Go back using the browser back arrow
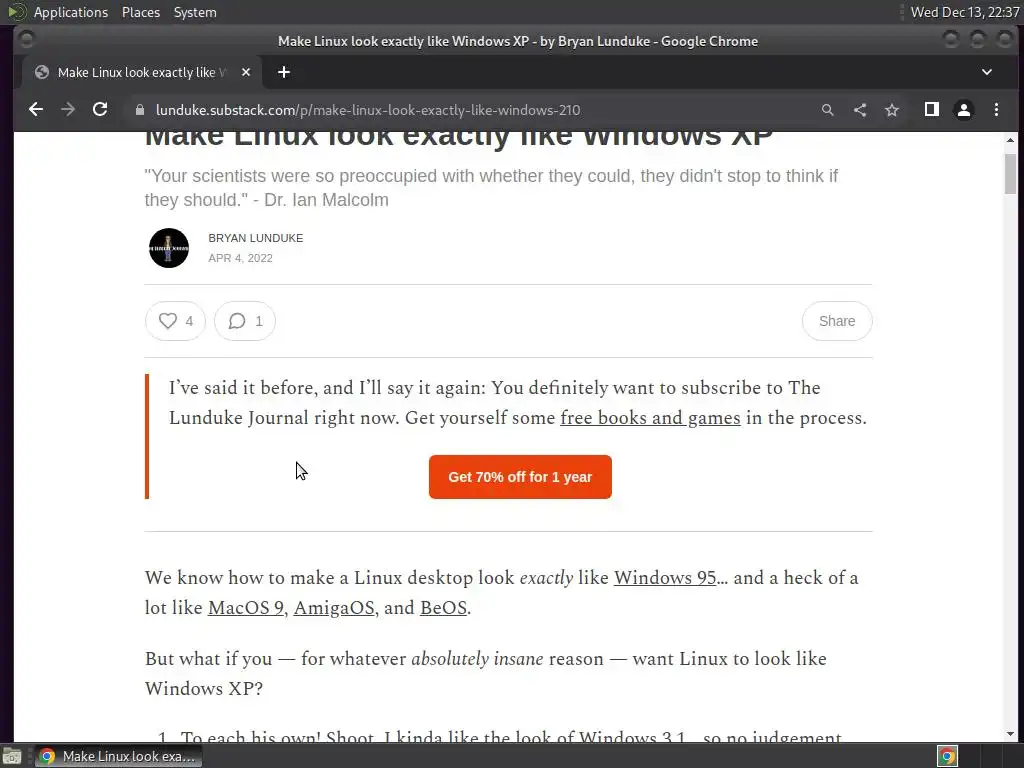Screen dimensions: 1024x768 point(36,110)
